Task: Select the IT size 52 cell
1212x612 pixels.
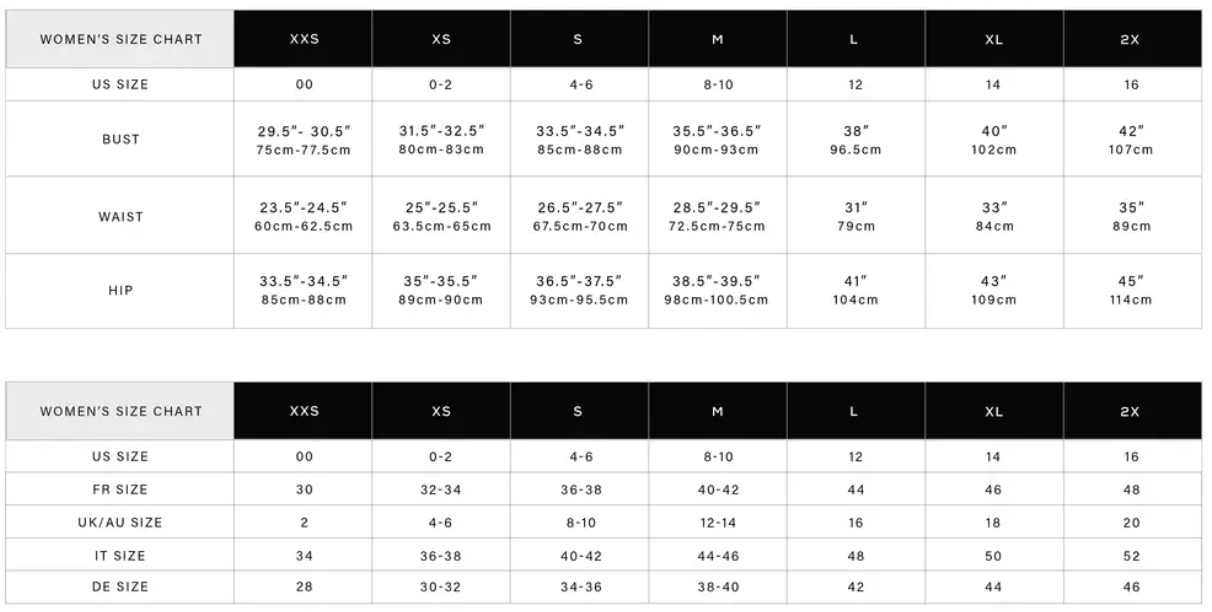Action: click(x=1131, y=555)
